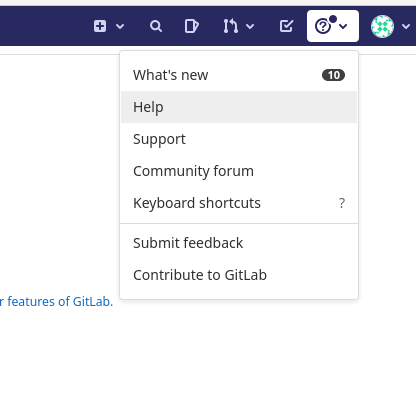
Task: Select Submit feedback option
Action: tap(239, 243)
